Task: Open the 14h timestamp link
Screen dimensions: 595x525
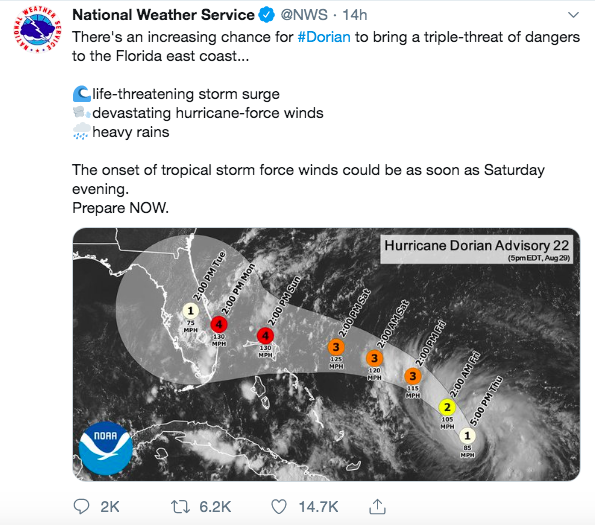Action: click(x=355, y=15)
